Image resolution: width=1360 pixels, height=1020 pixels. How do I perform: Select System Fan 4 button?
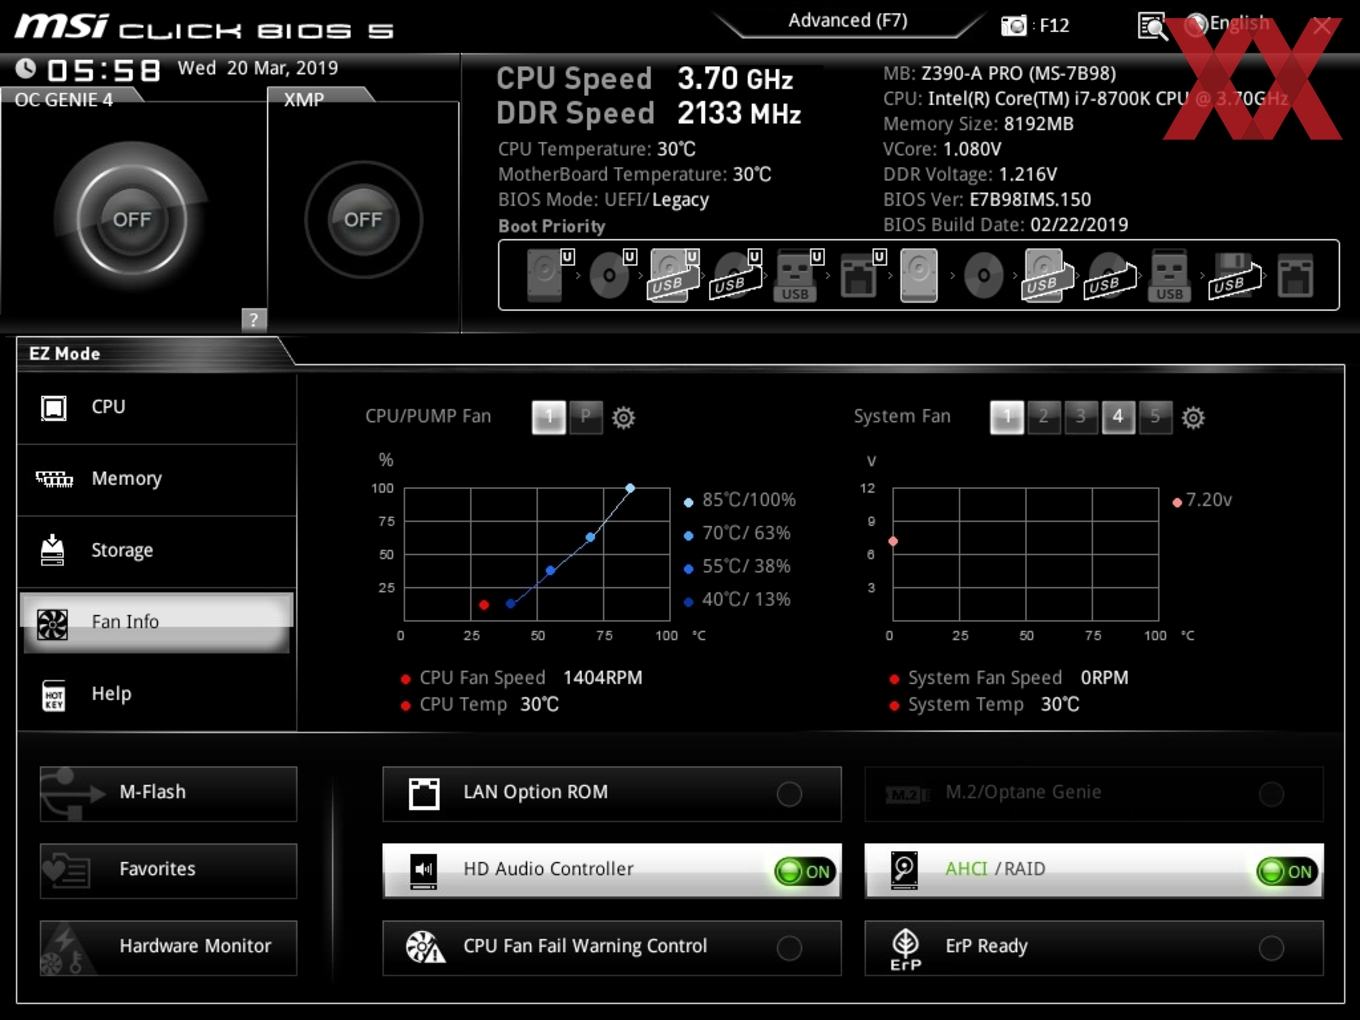pyautogui.click(x=1118, y=417)
